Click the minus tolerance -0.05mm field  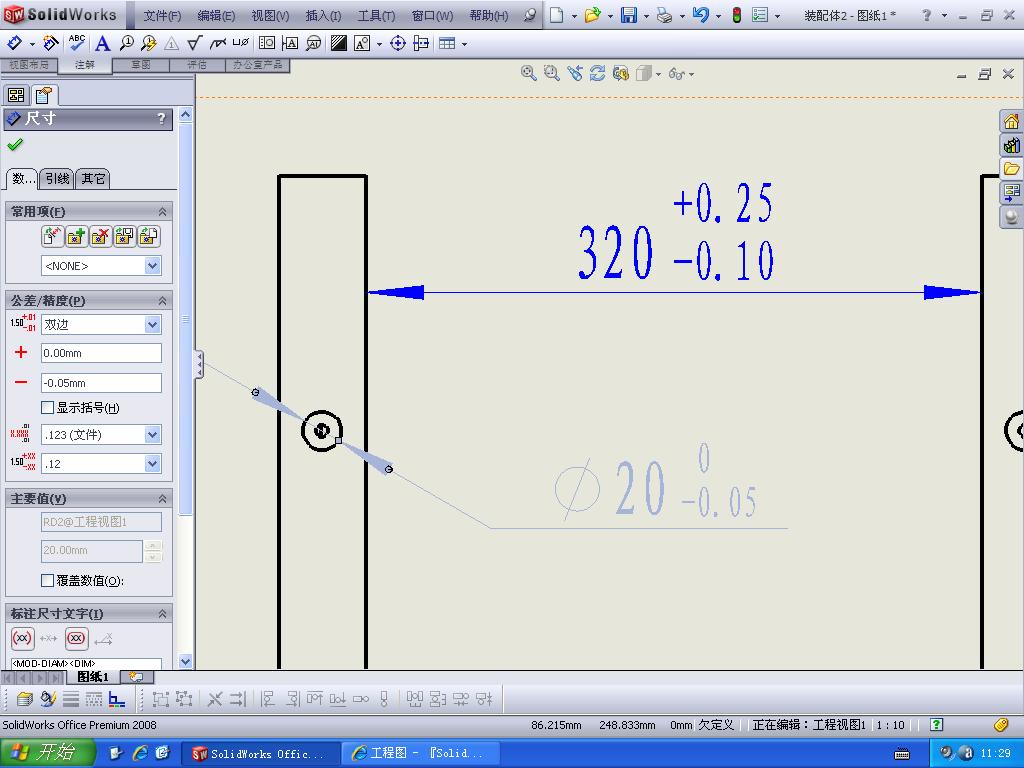101,383
